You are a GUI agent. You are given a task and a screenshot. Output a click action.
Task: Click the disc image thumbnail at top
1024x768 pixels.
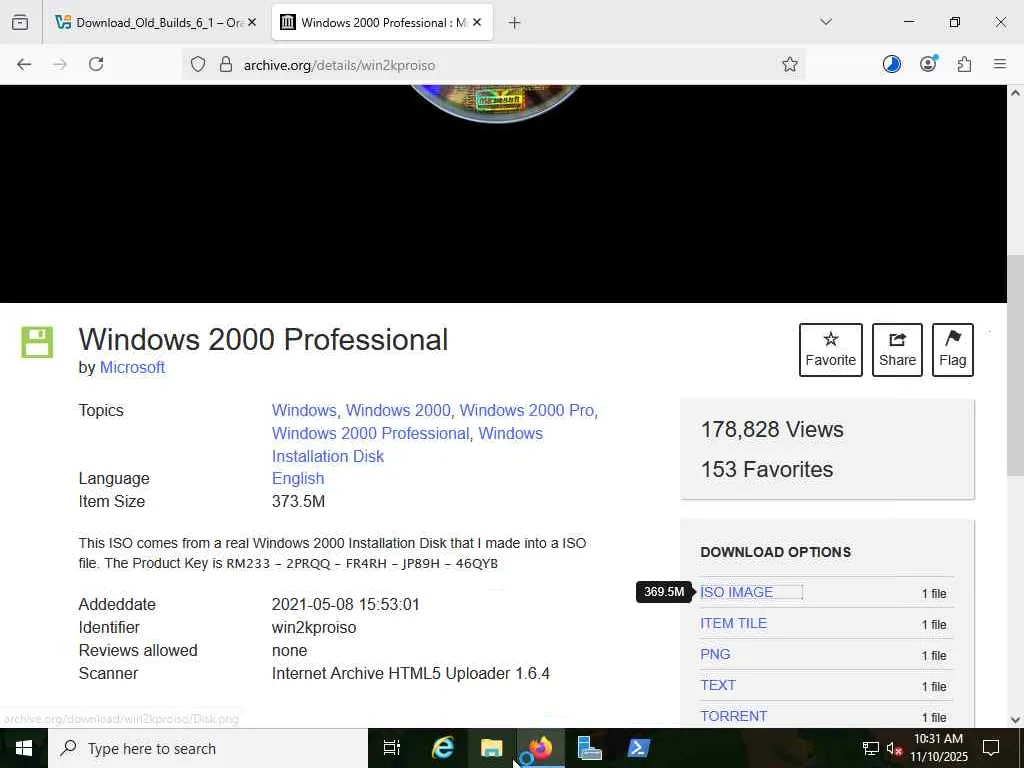[496, 104]
